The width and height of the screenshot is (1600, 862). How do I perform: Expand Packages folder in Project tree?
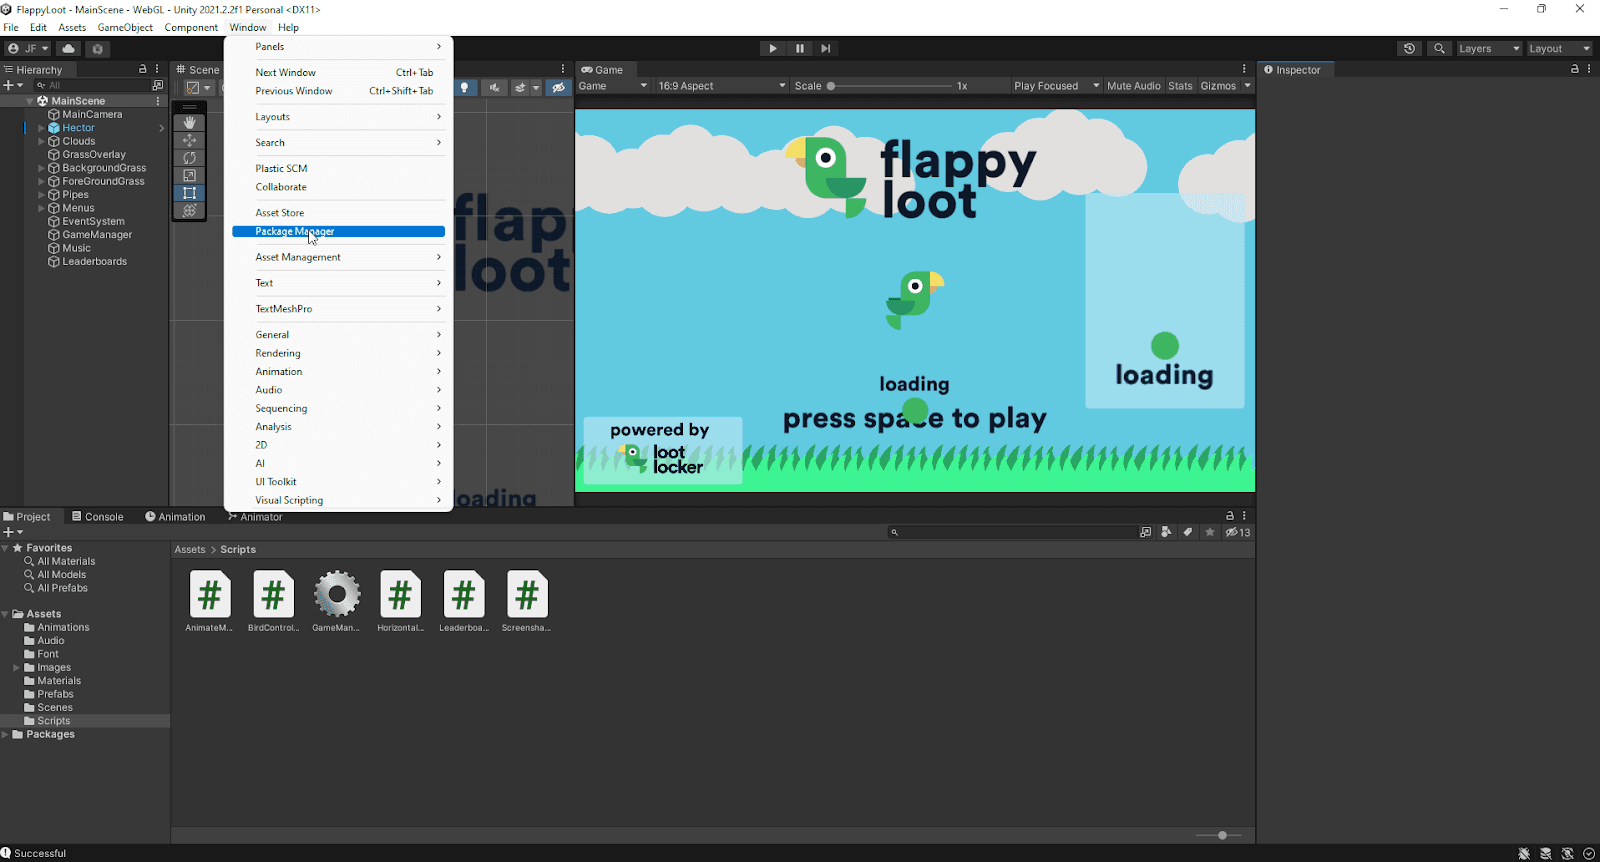[5, 734]
